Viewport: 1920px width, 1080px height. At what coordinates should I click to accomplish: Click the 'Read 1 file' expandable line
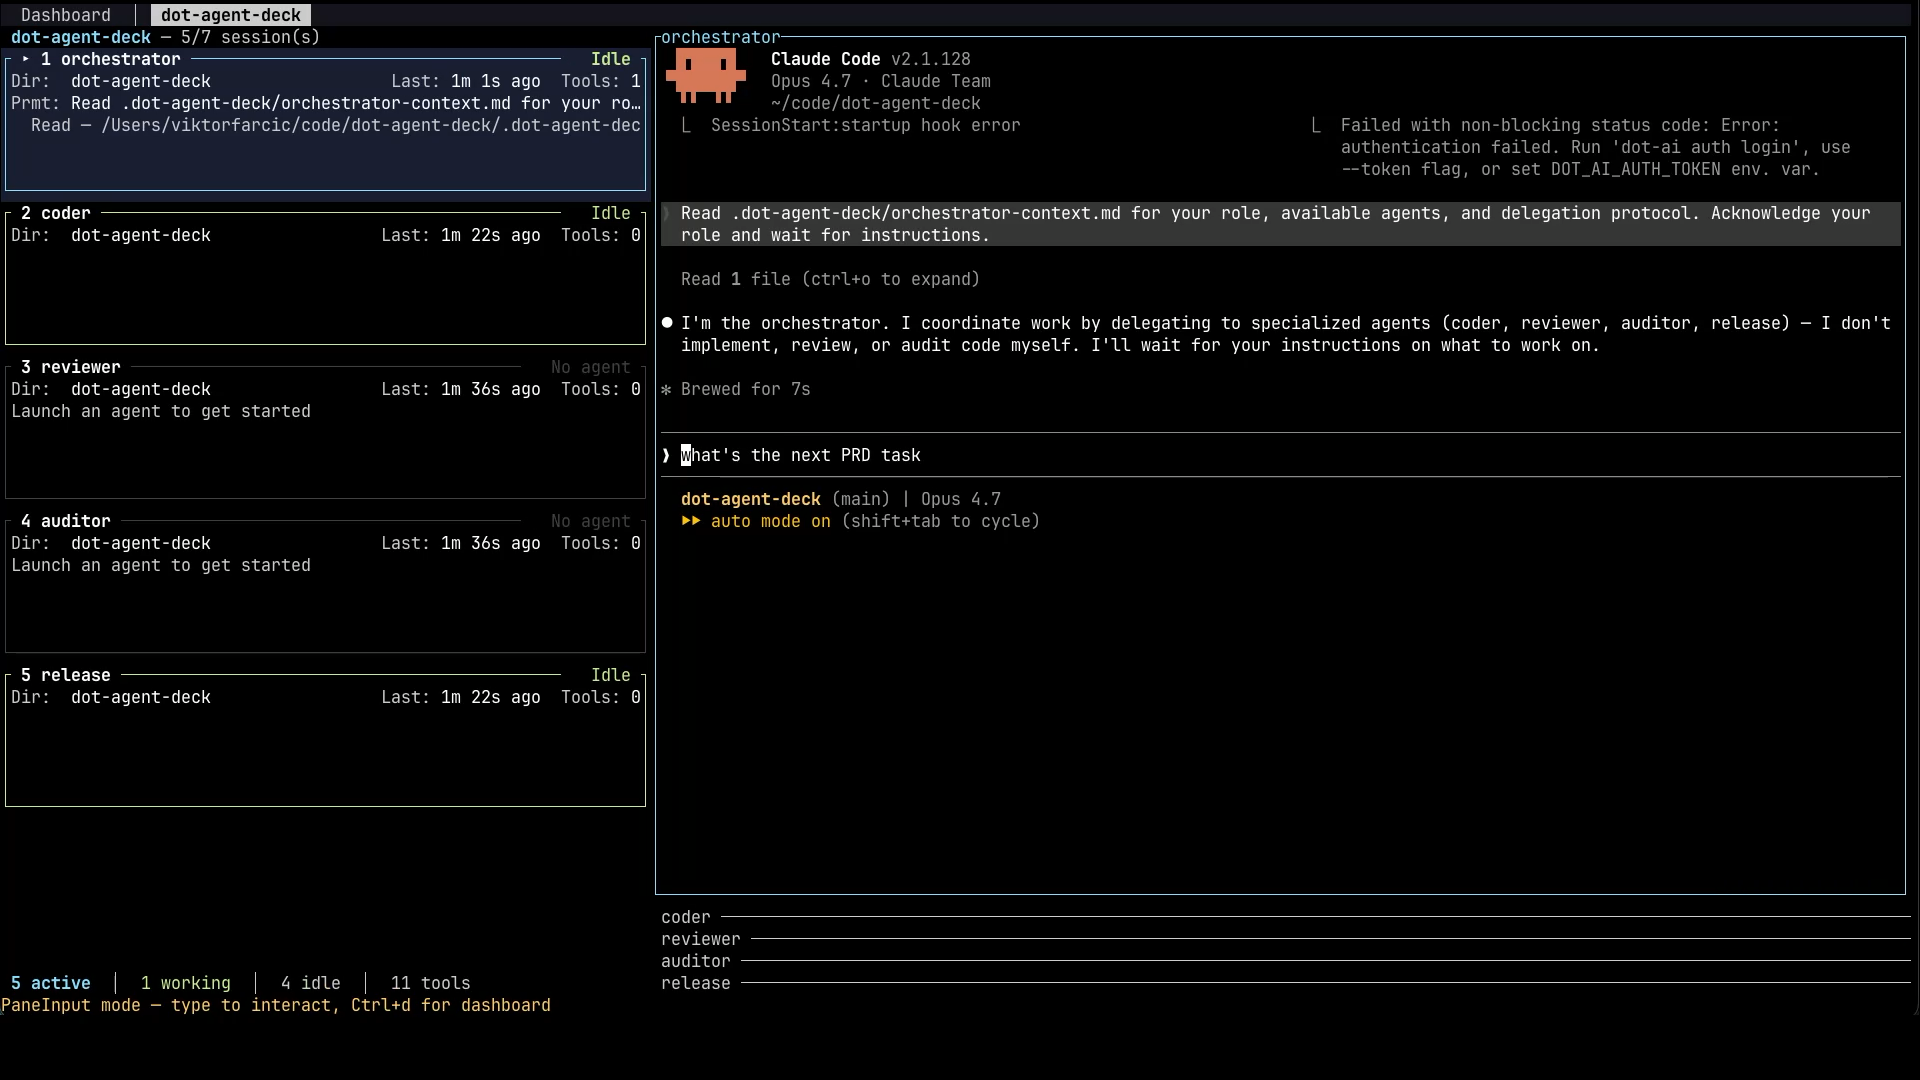tap(830, 279)
